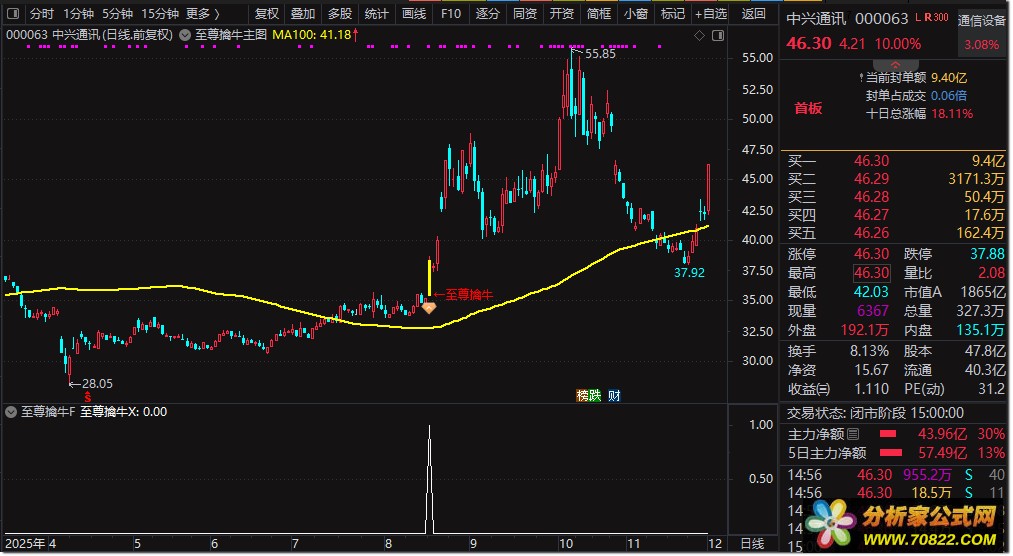The width and height of the screenshot is (1013, 556).
Task: Toggle the 小窗 mini window
Action: [x=635, y=14]
